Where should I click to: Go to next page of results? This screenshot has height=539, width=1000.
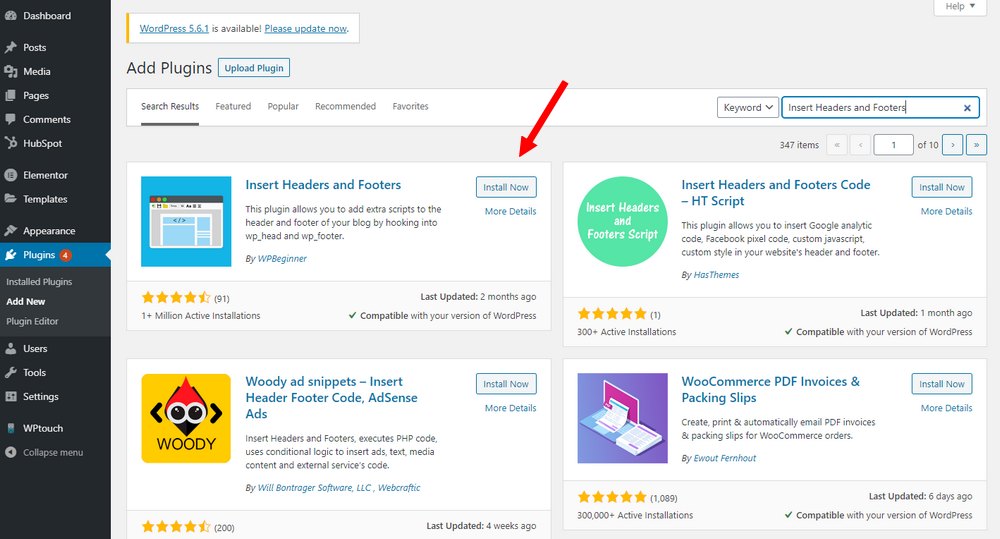(x=953, y=145)
